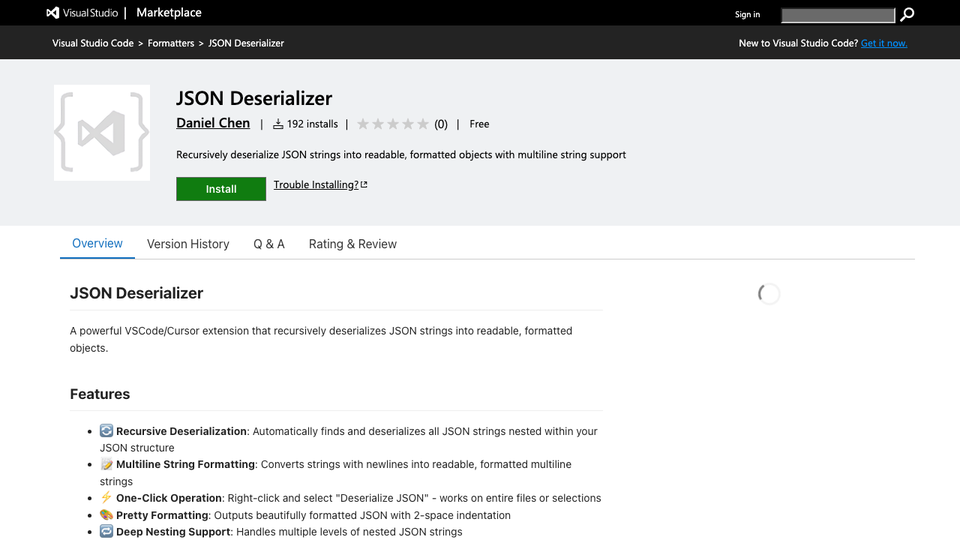Click the search magnifier icon

tap(907, 14)
